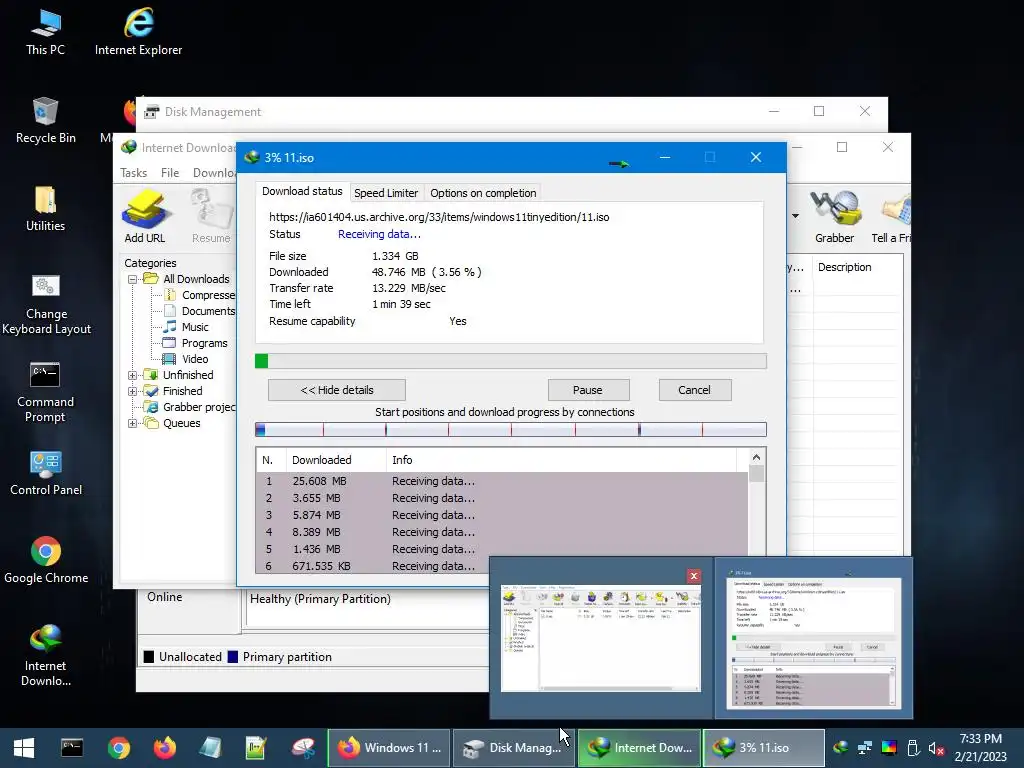Open Internet Download Manager desktop shortcut
Viewport: 1024px width, 768px height.
point(46,655)
